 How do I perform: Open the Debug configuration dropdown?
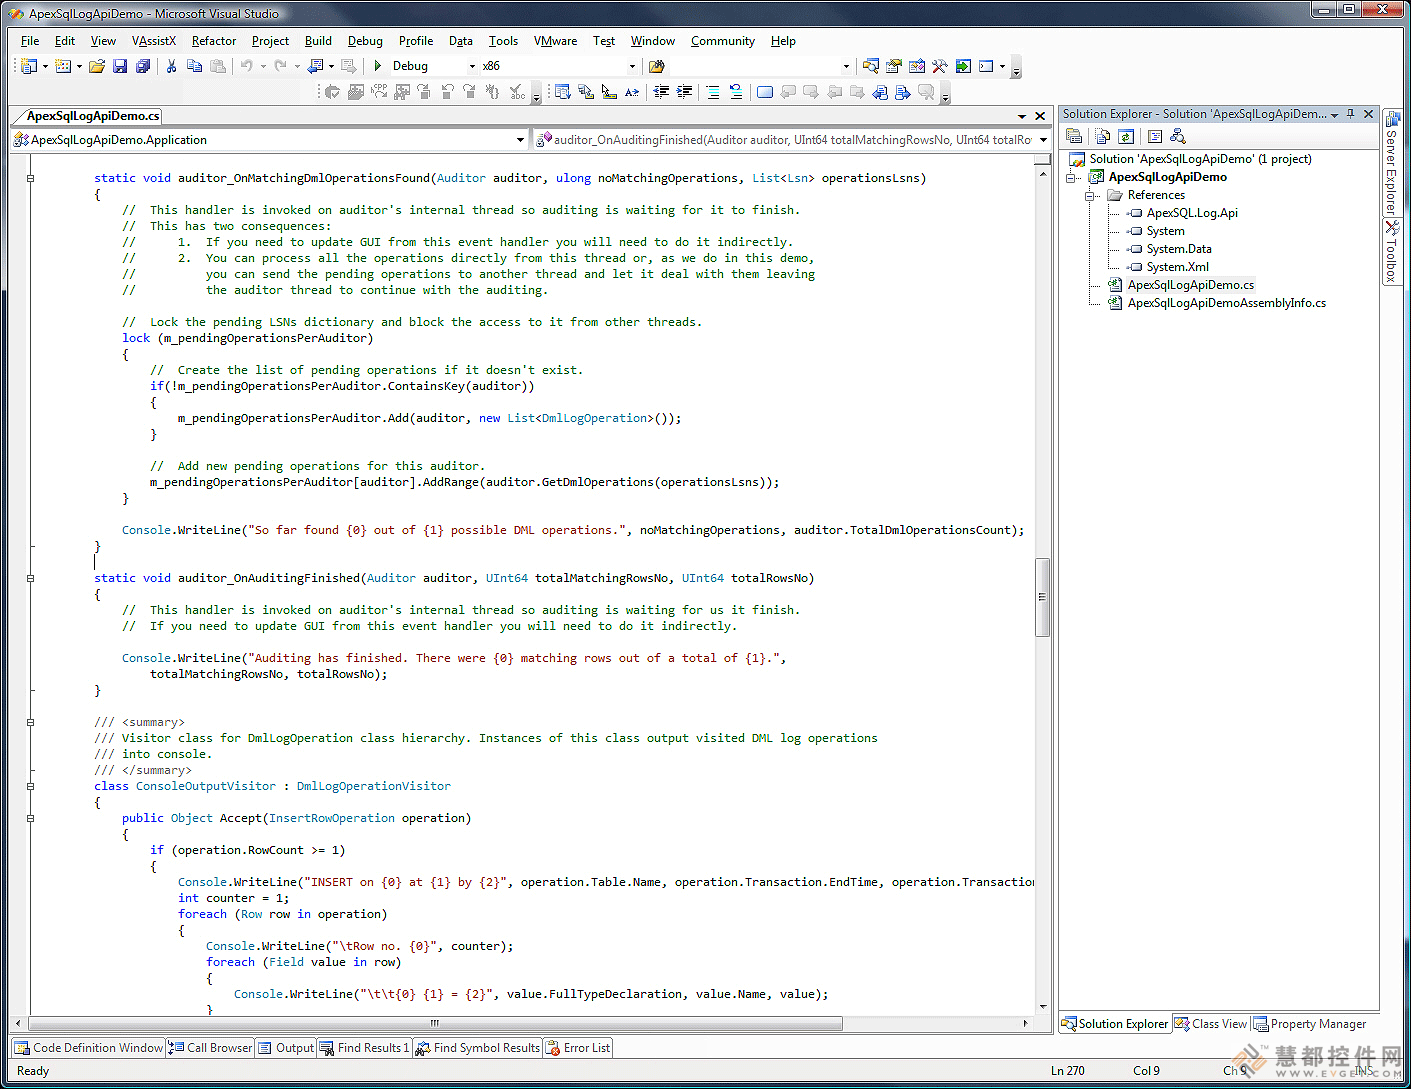[473, 66]
